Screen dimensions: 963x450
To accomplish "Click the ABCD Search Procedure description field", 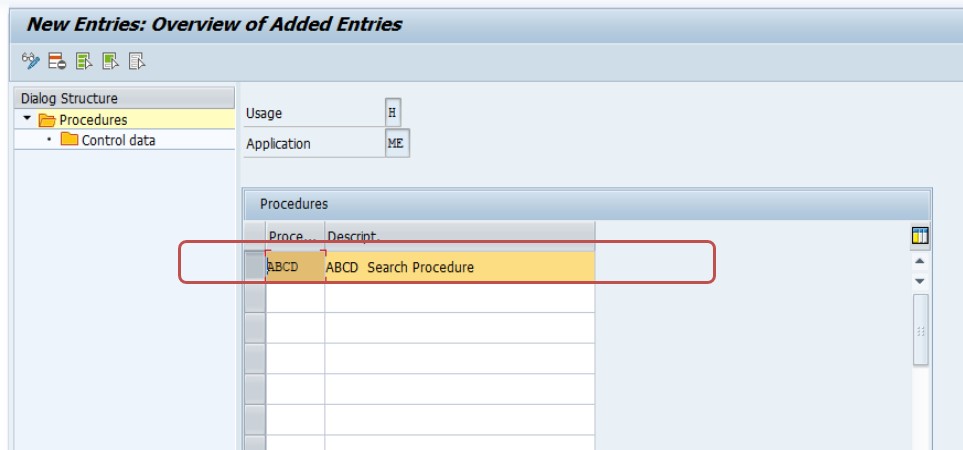I will coord(460,267).
